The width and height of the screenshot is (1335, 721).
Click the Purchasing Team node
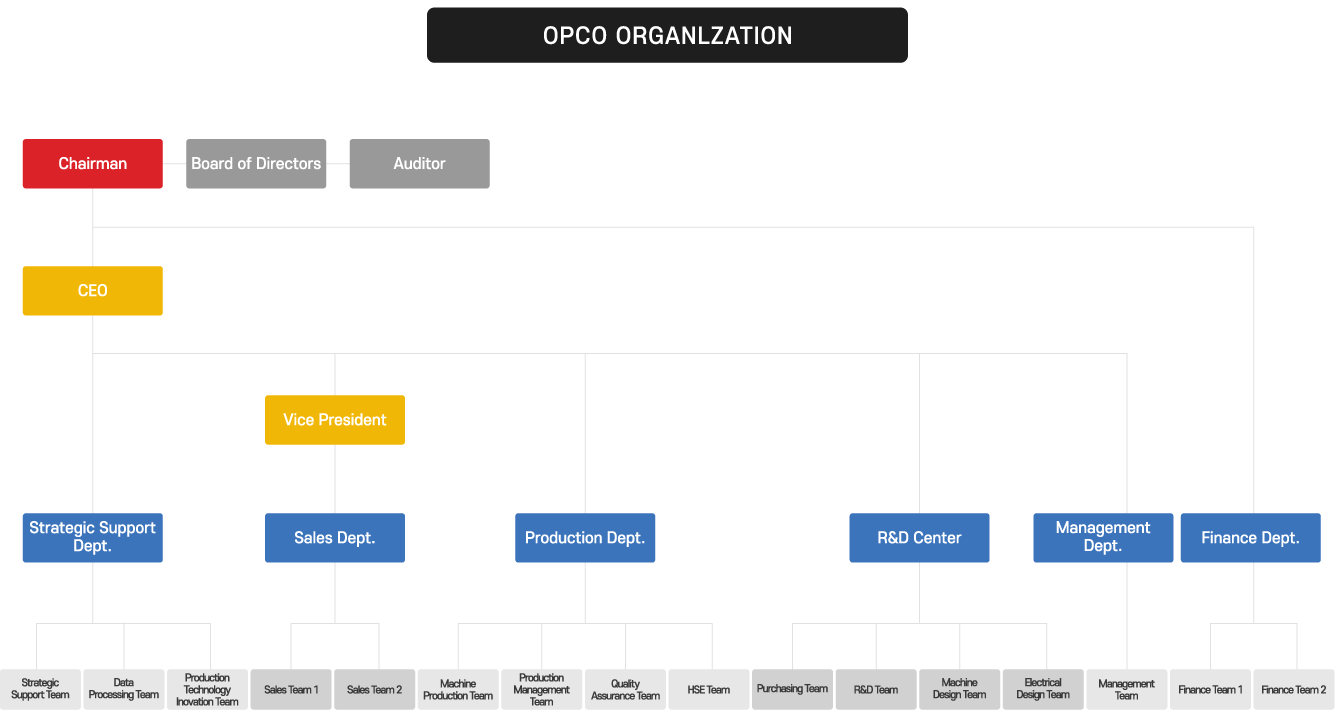792,689
